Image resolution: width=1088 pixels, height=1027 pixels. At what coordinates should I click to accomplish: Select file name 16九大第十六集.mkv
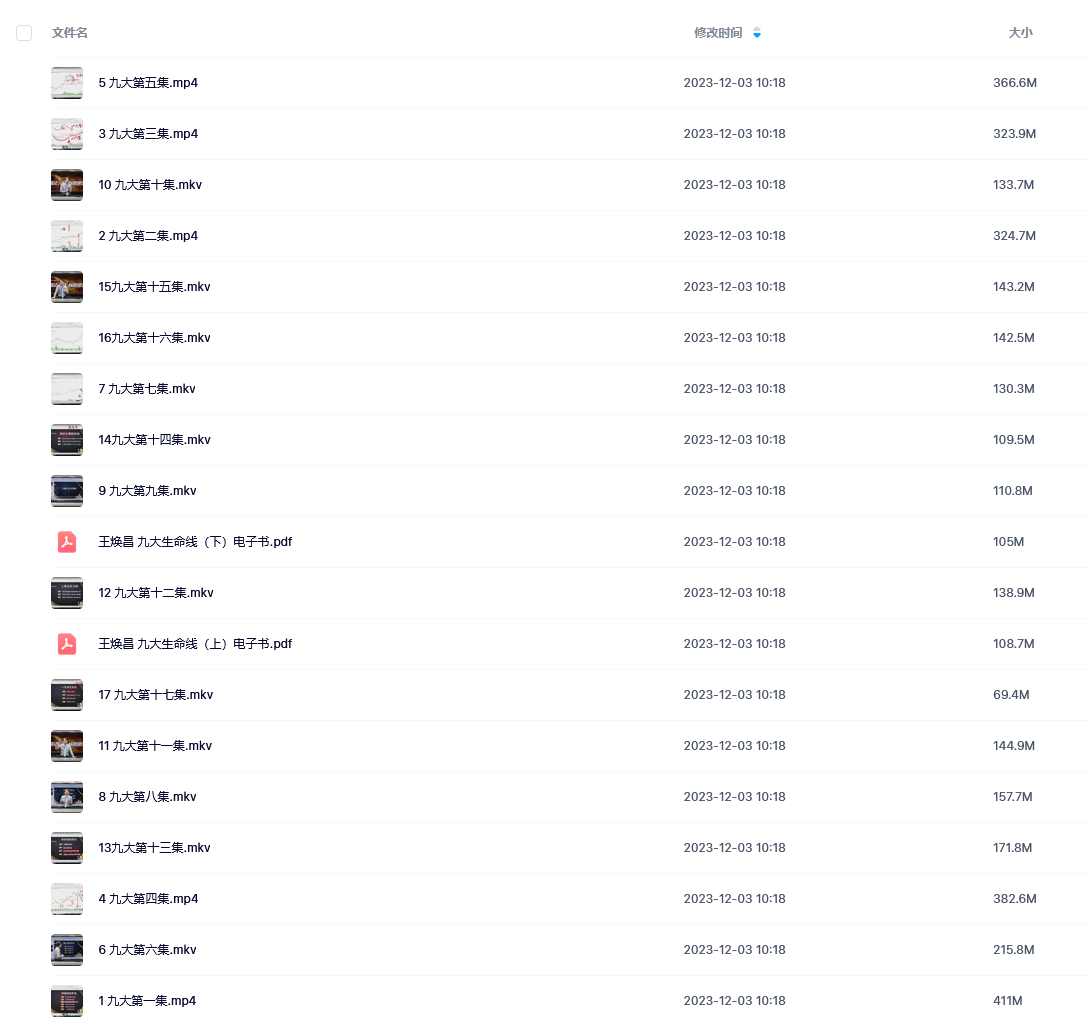[x=154, y=338]
